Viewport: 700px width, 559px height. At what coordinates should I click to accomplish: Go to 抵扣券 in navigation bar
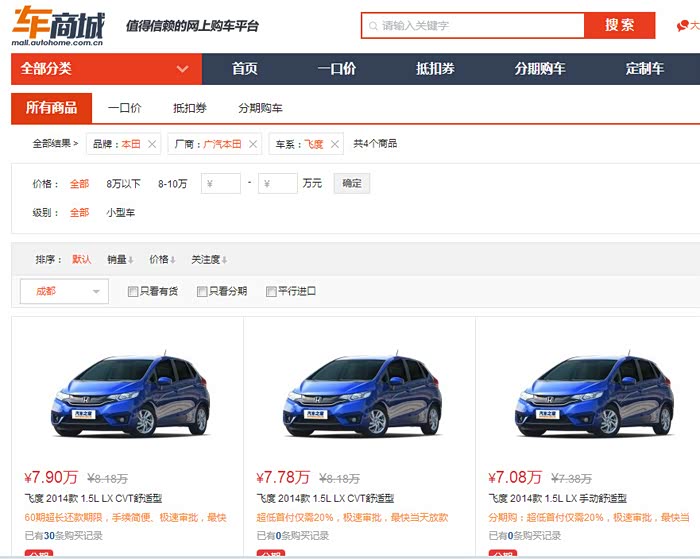click(x=435, y=69)
